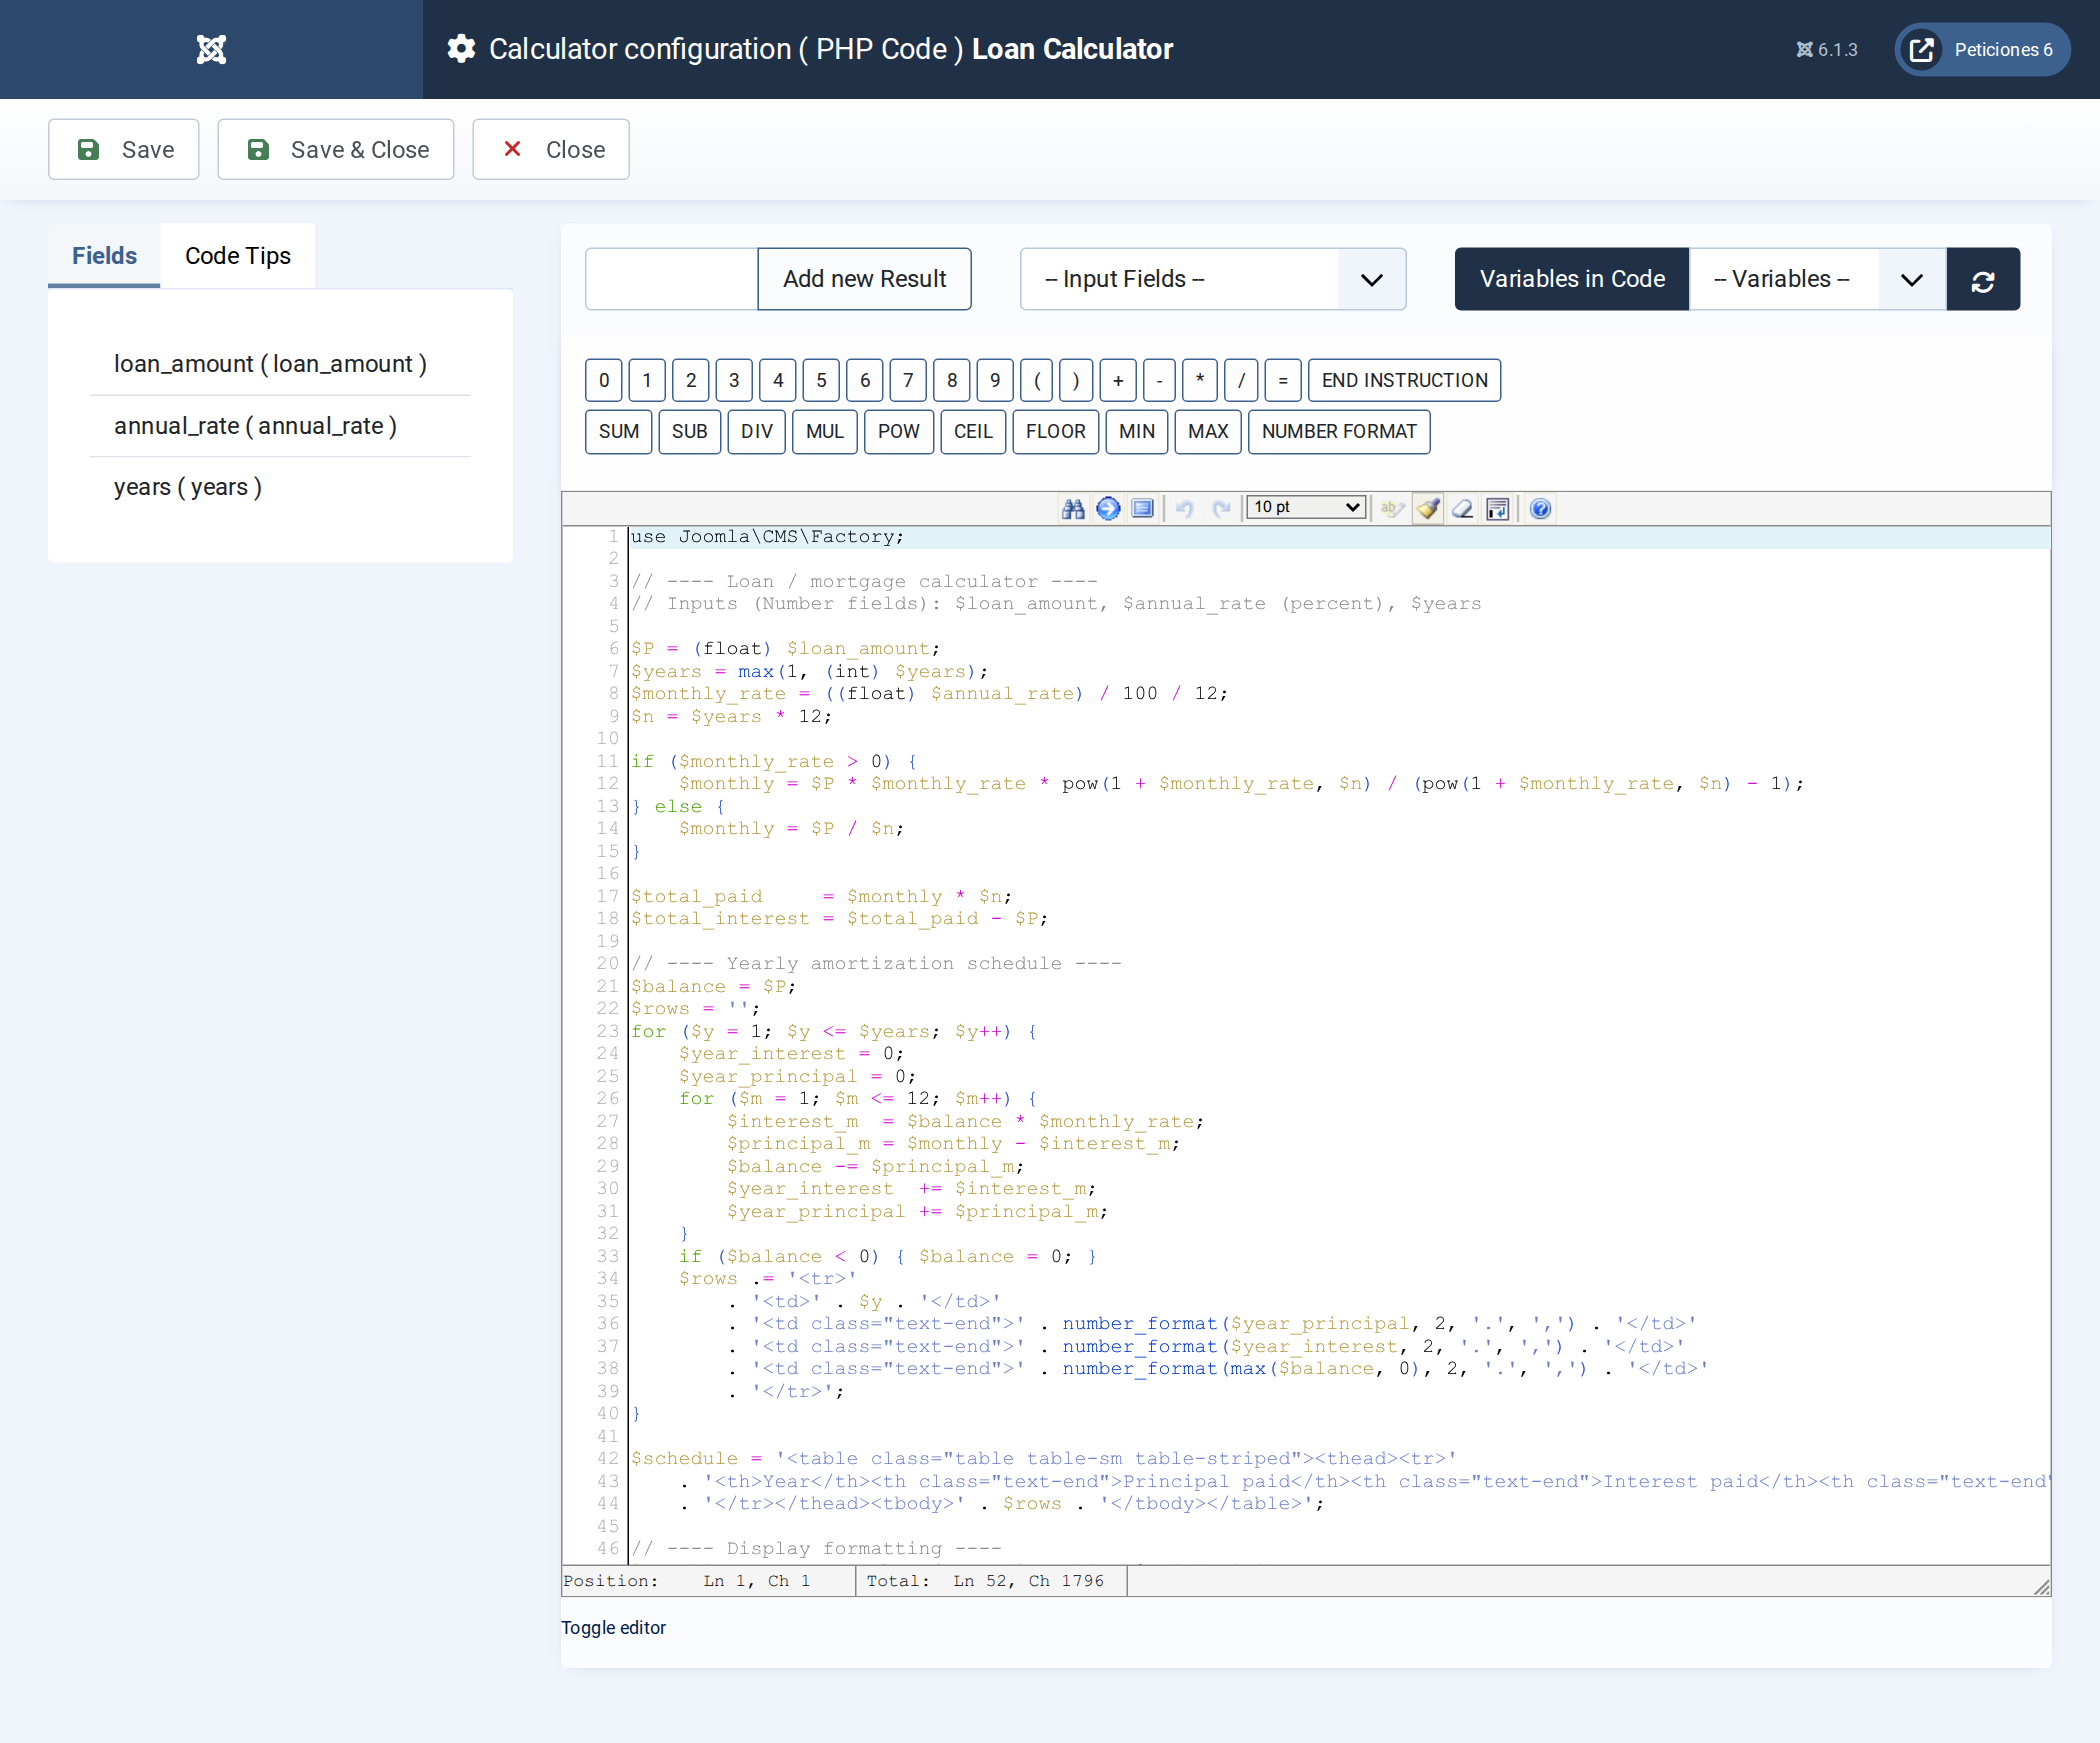Click line 20 Yearly amortization schedule comment
The image size is (2100, 1743).
[x=876, y=964]
